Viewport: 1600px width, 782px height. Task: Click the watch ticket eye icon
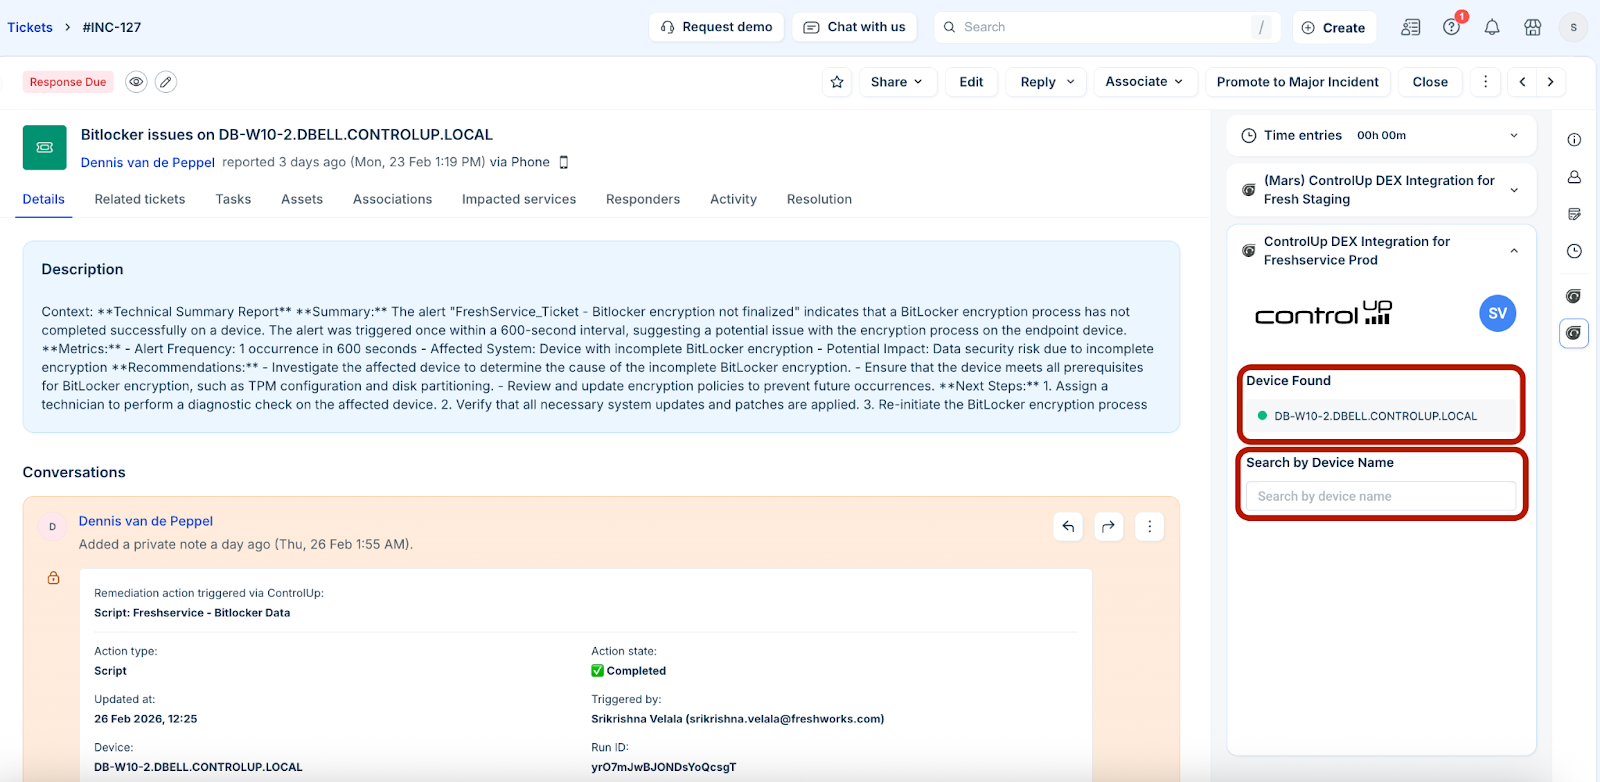pyautogui.click(x=136, y=82)
